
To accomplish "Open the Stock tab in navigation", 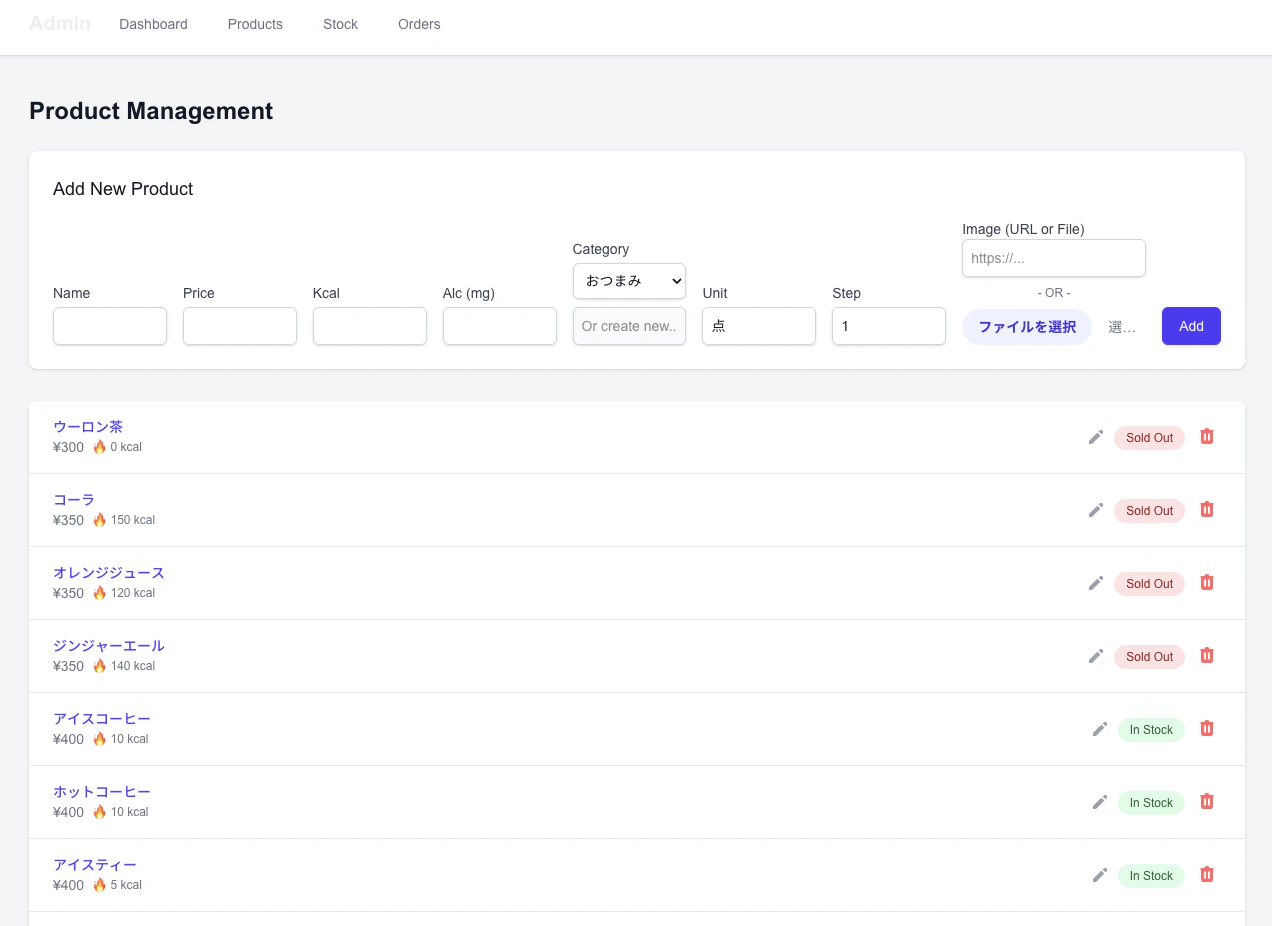I will (340, 24).
